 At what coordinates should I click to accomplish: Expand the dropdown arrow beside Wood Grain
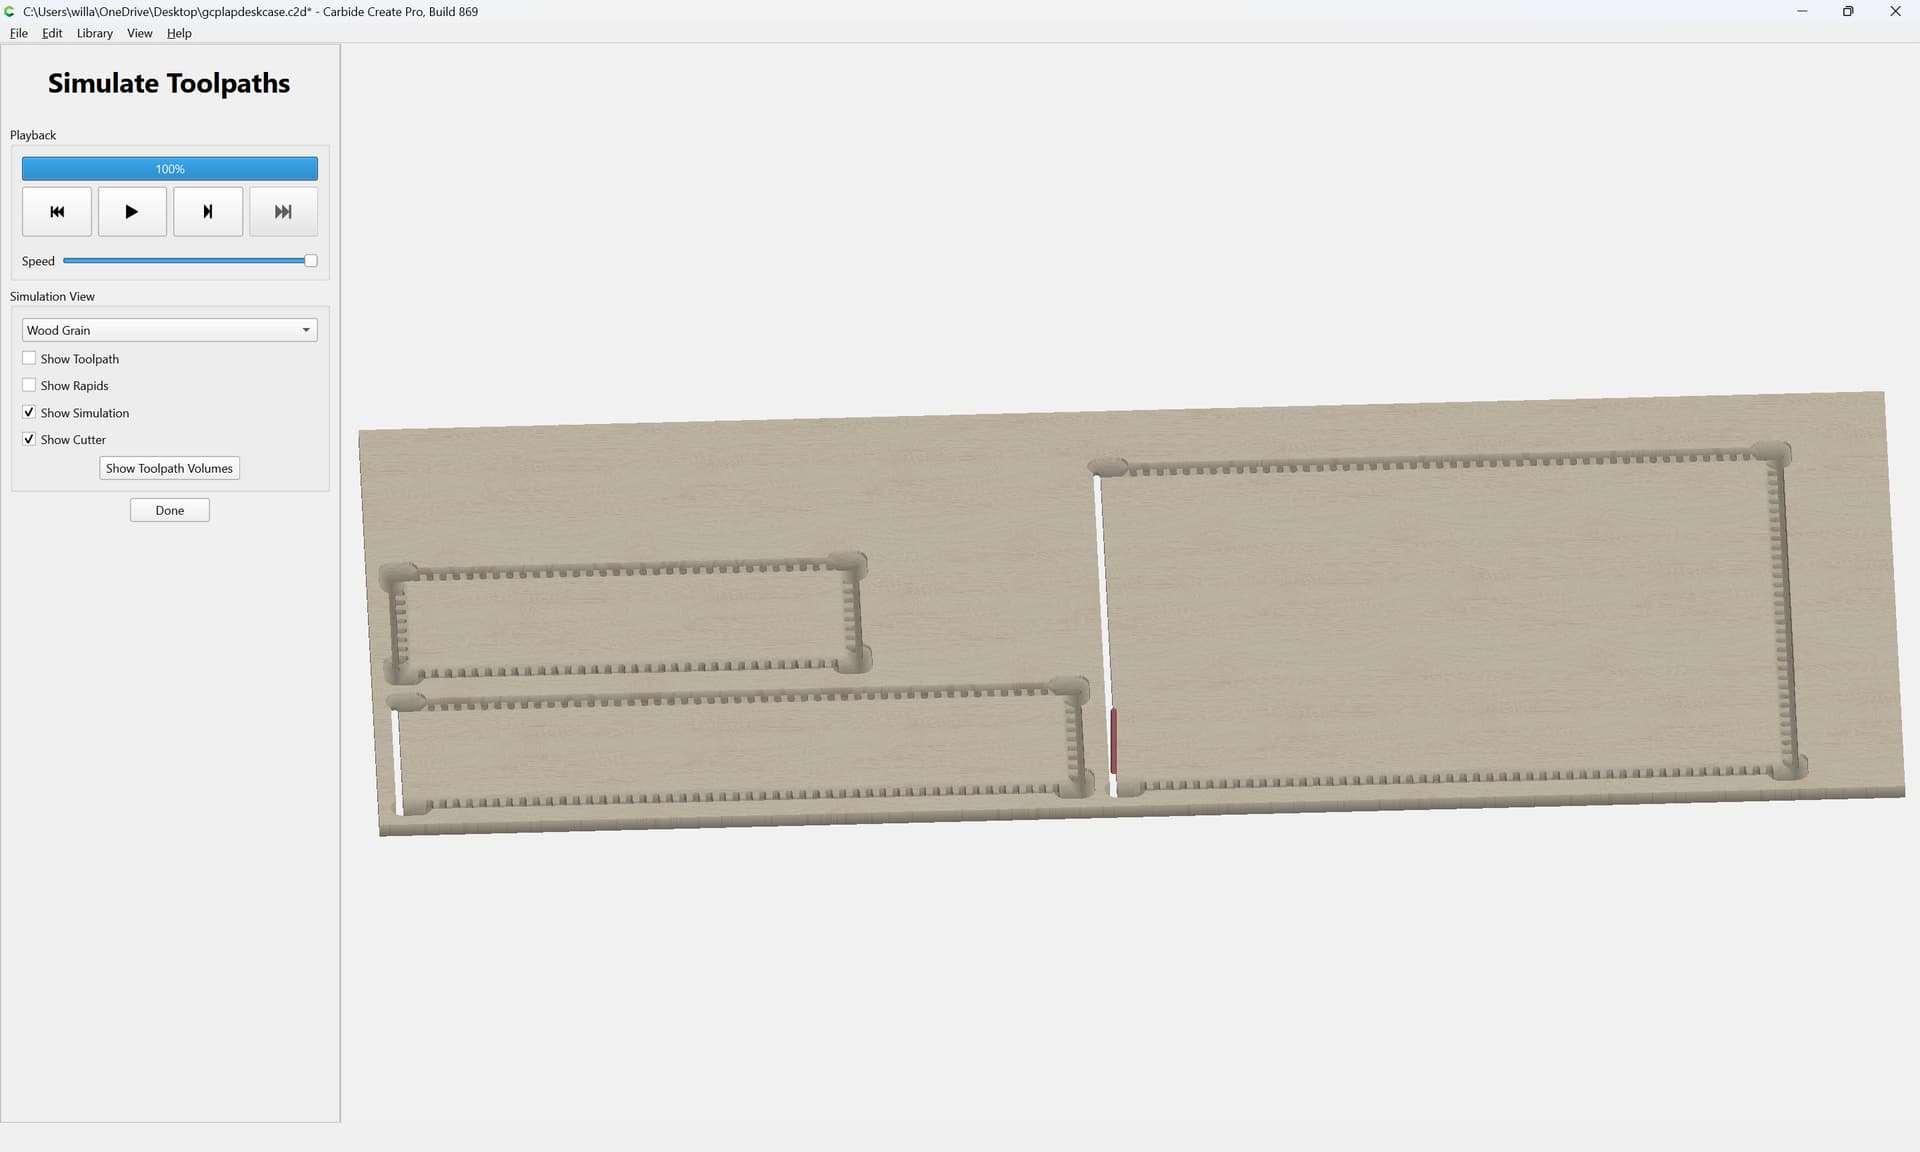[x=306, y=330]
